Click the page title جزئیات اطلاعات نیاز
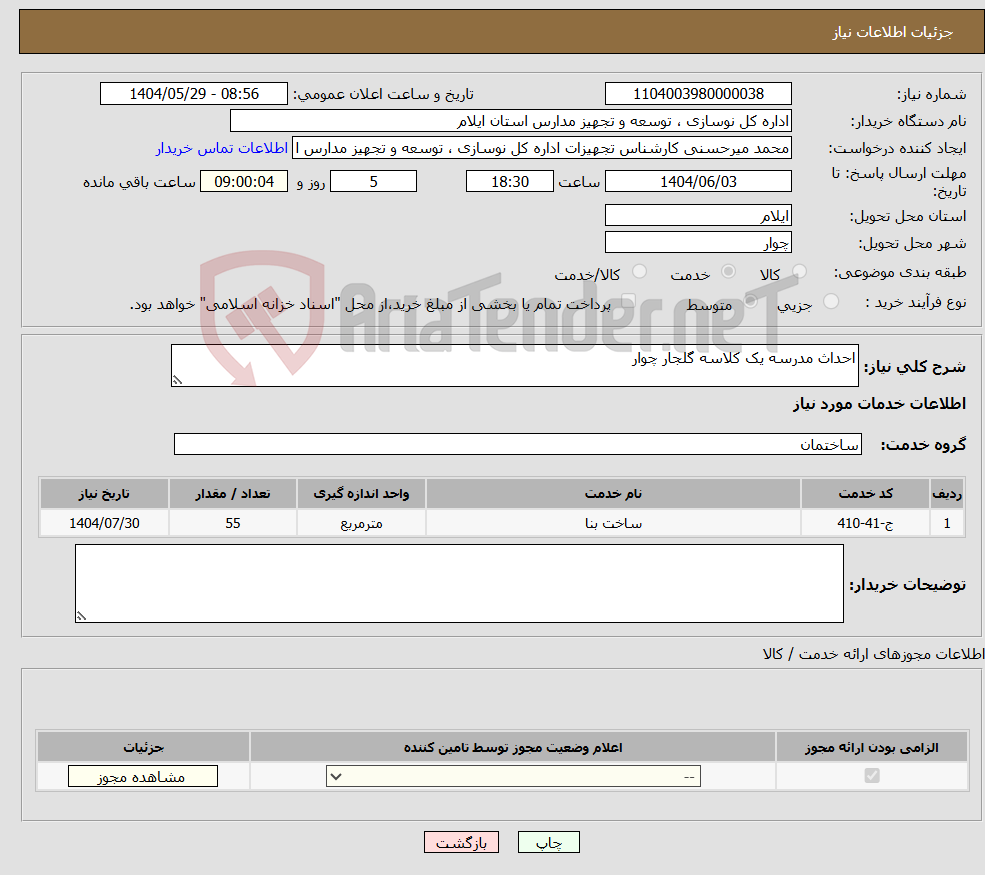 [x=893, y=32]
